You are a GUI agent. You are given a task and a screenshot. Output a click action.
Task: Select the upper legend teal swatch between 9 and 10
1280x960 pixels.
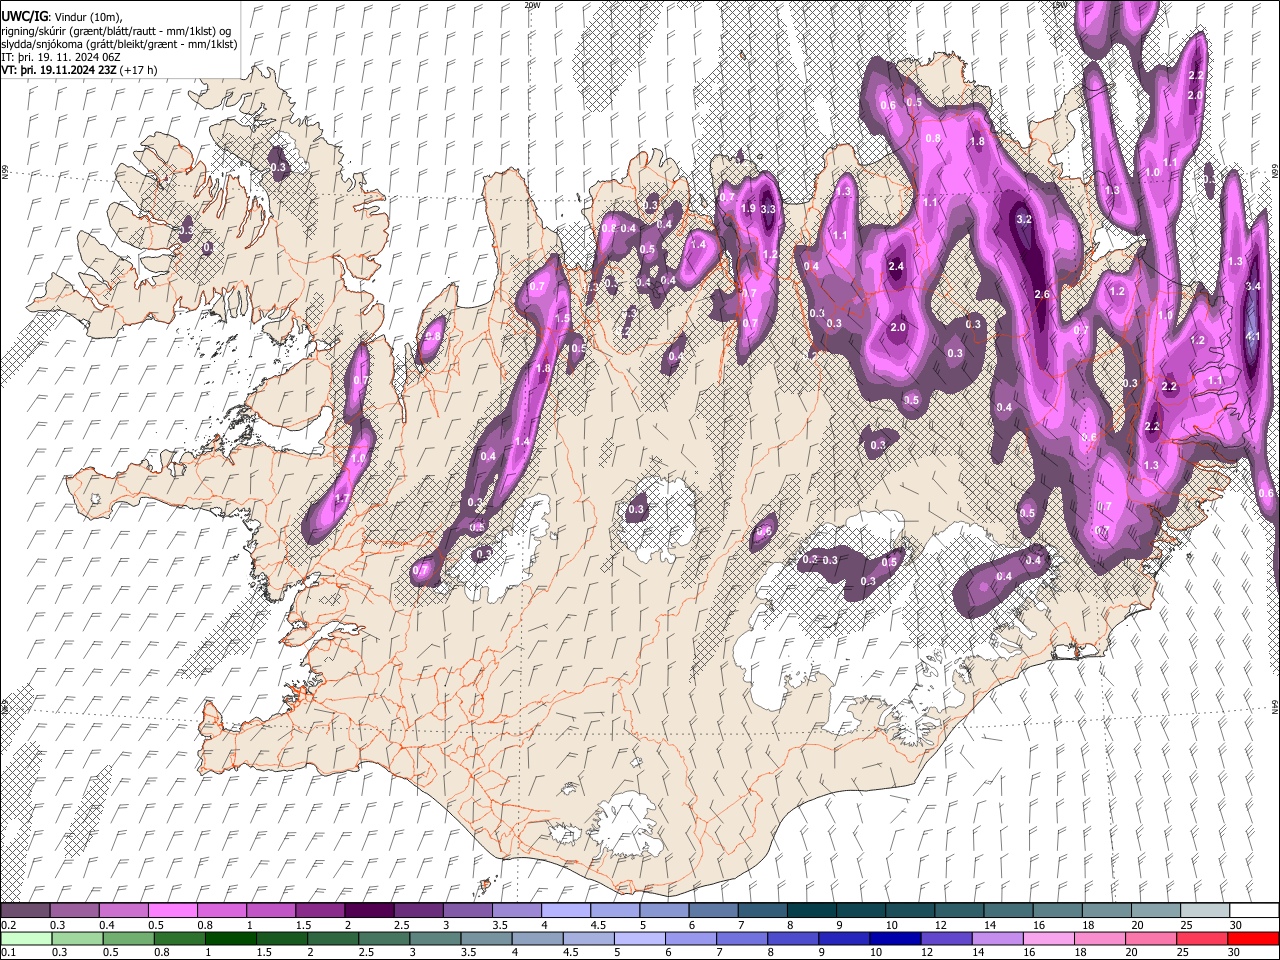click(x=860, y=910)
